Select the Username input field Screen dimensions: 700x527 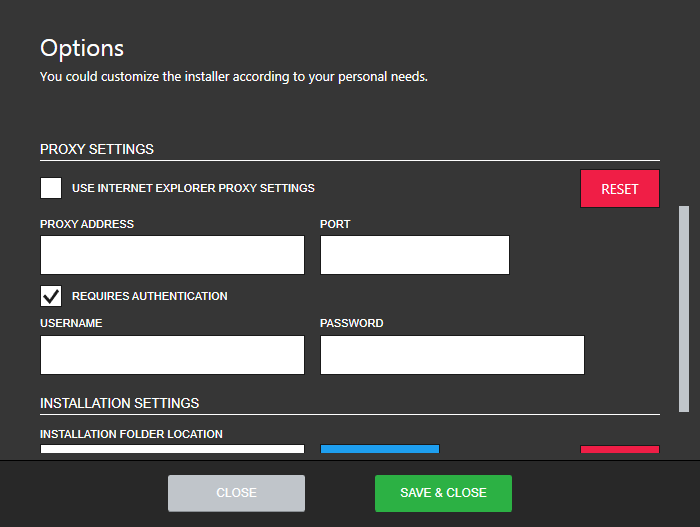coord(172,355)
